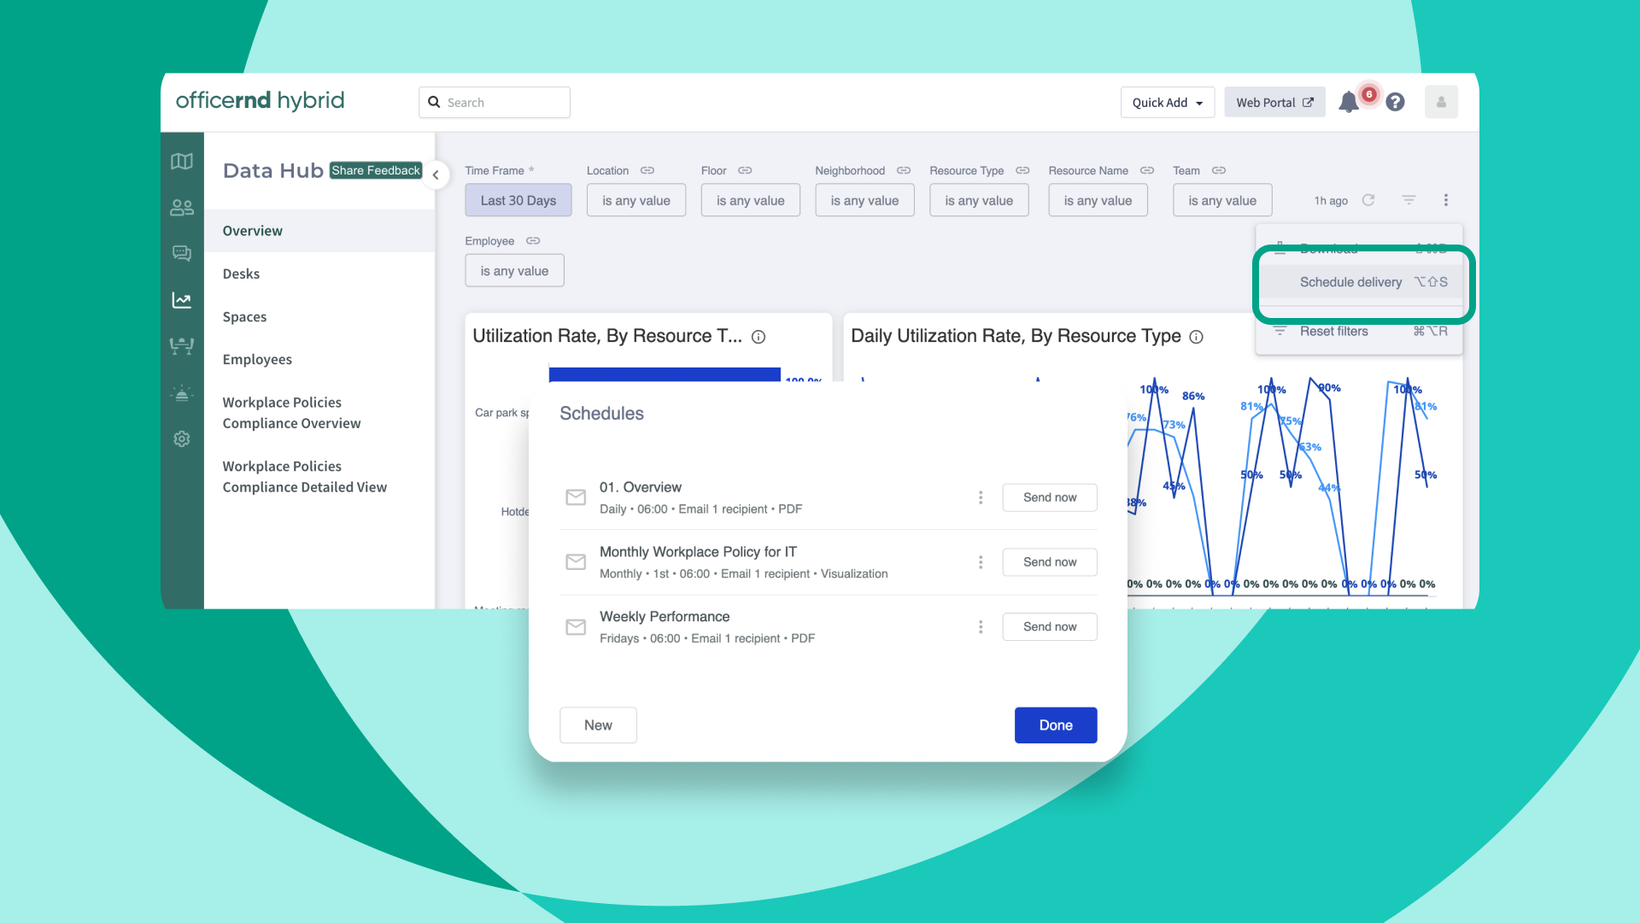Screen dimensions: 1640x923
Task: Click the link icon next to Resource Name
Action: click(x=1147, y=171)
